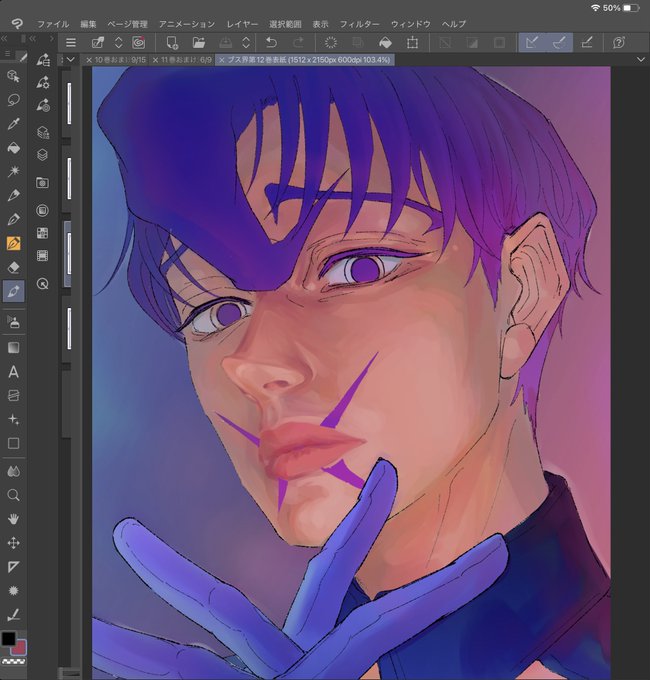Select the Hand move-canvas tool
The height and width of the screenshot is (680, 650).
pyautogui.click(x=13, y=519)
